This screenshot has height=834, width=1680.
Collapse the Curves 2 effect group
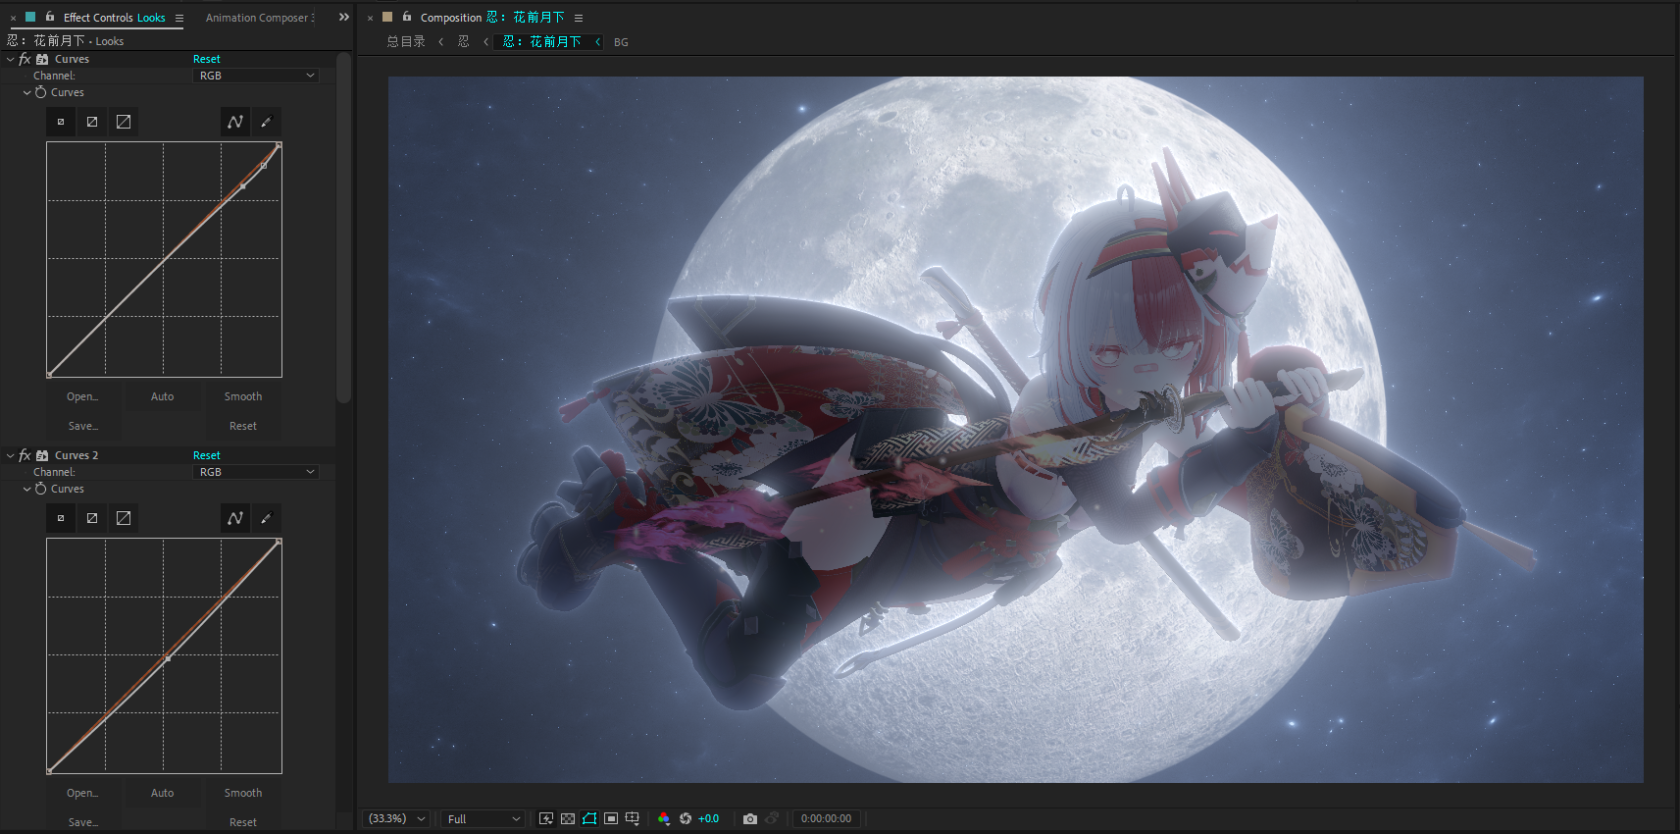[10, 455]
